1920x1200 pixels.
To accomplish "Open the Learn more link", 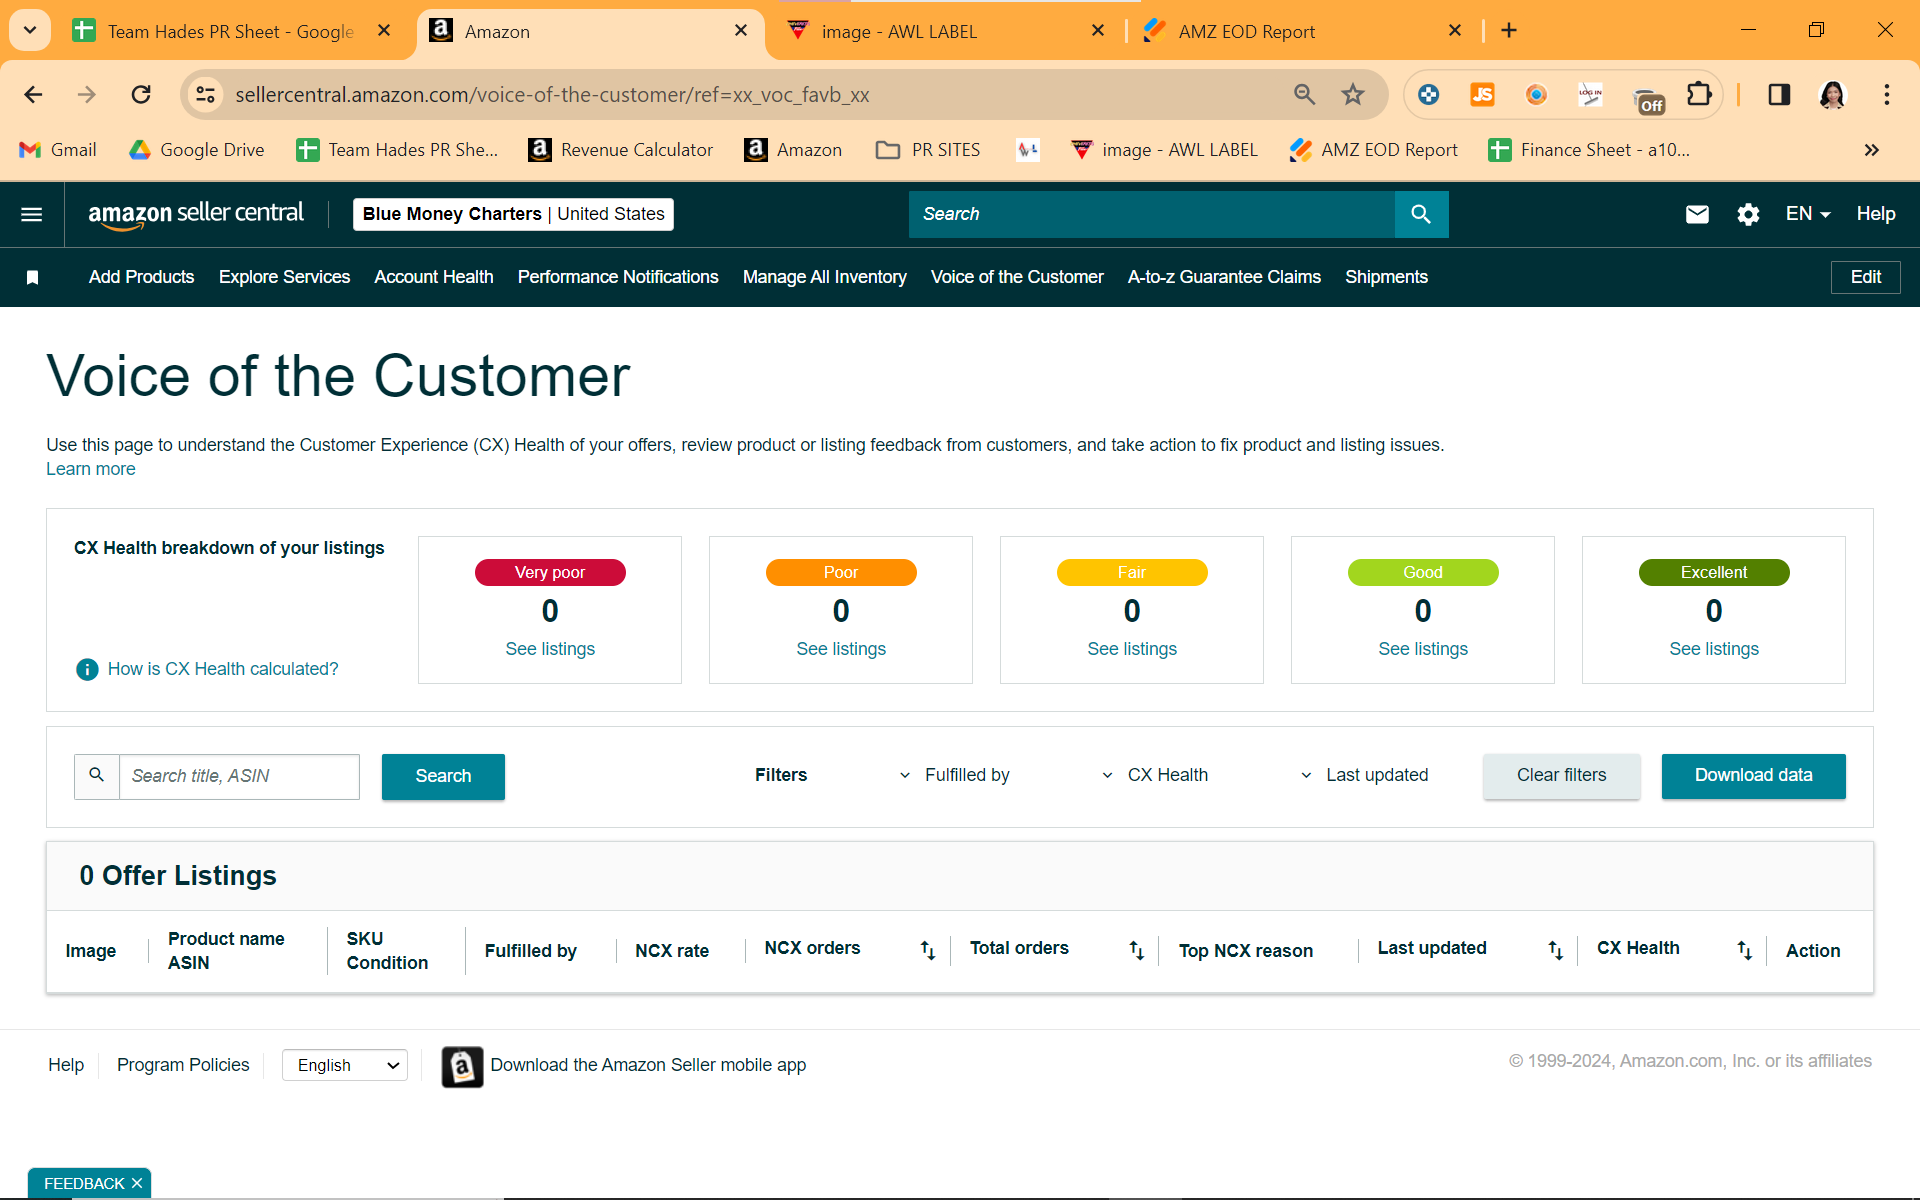I will (x=91, y=469).
